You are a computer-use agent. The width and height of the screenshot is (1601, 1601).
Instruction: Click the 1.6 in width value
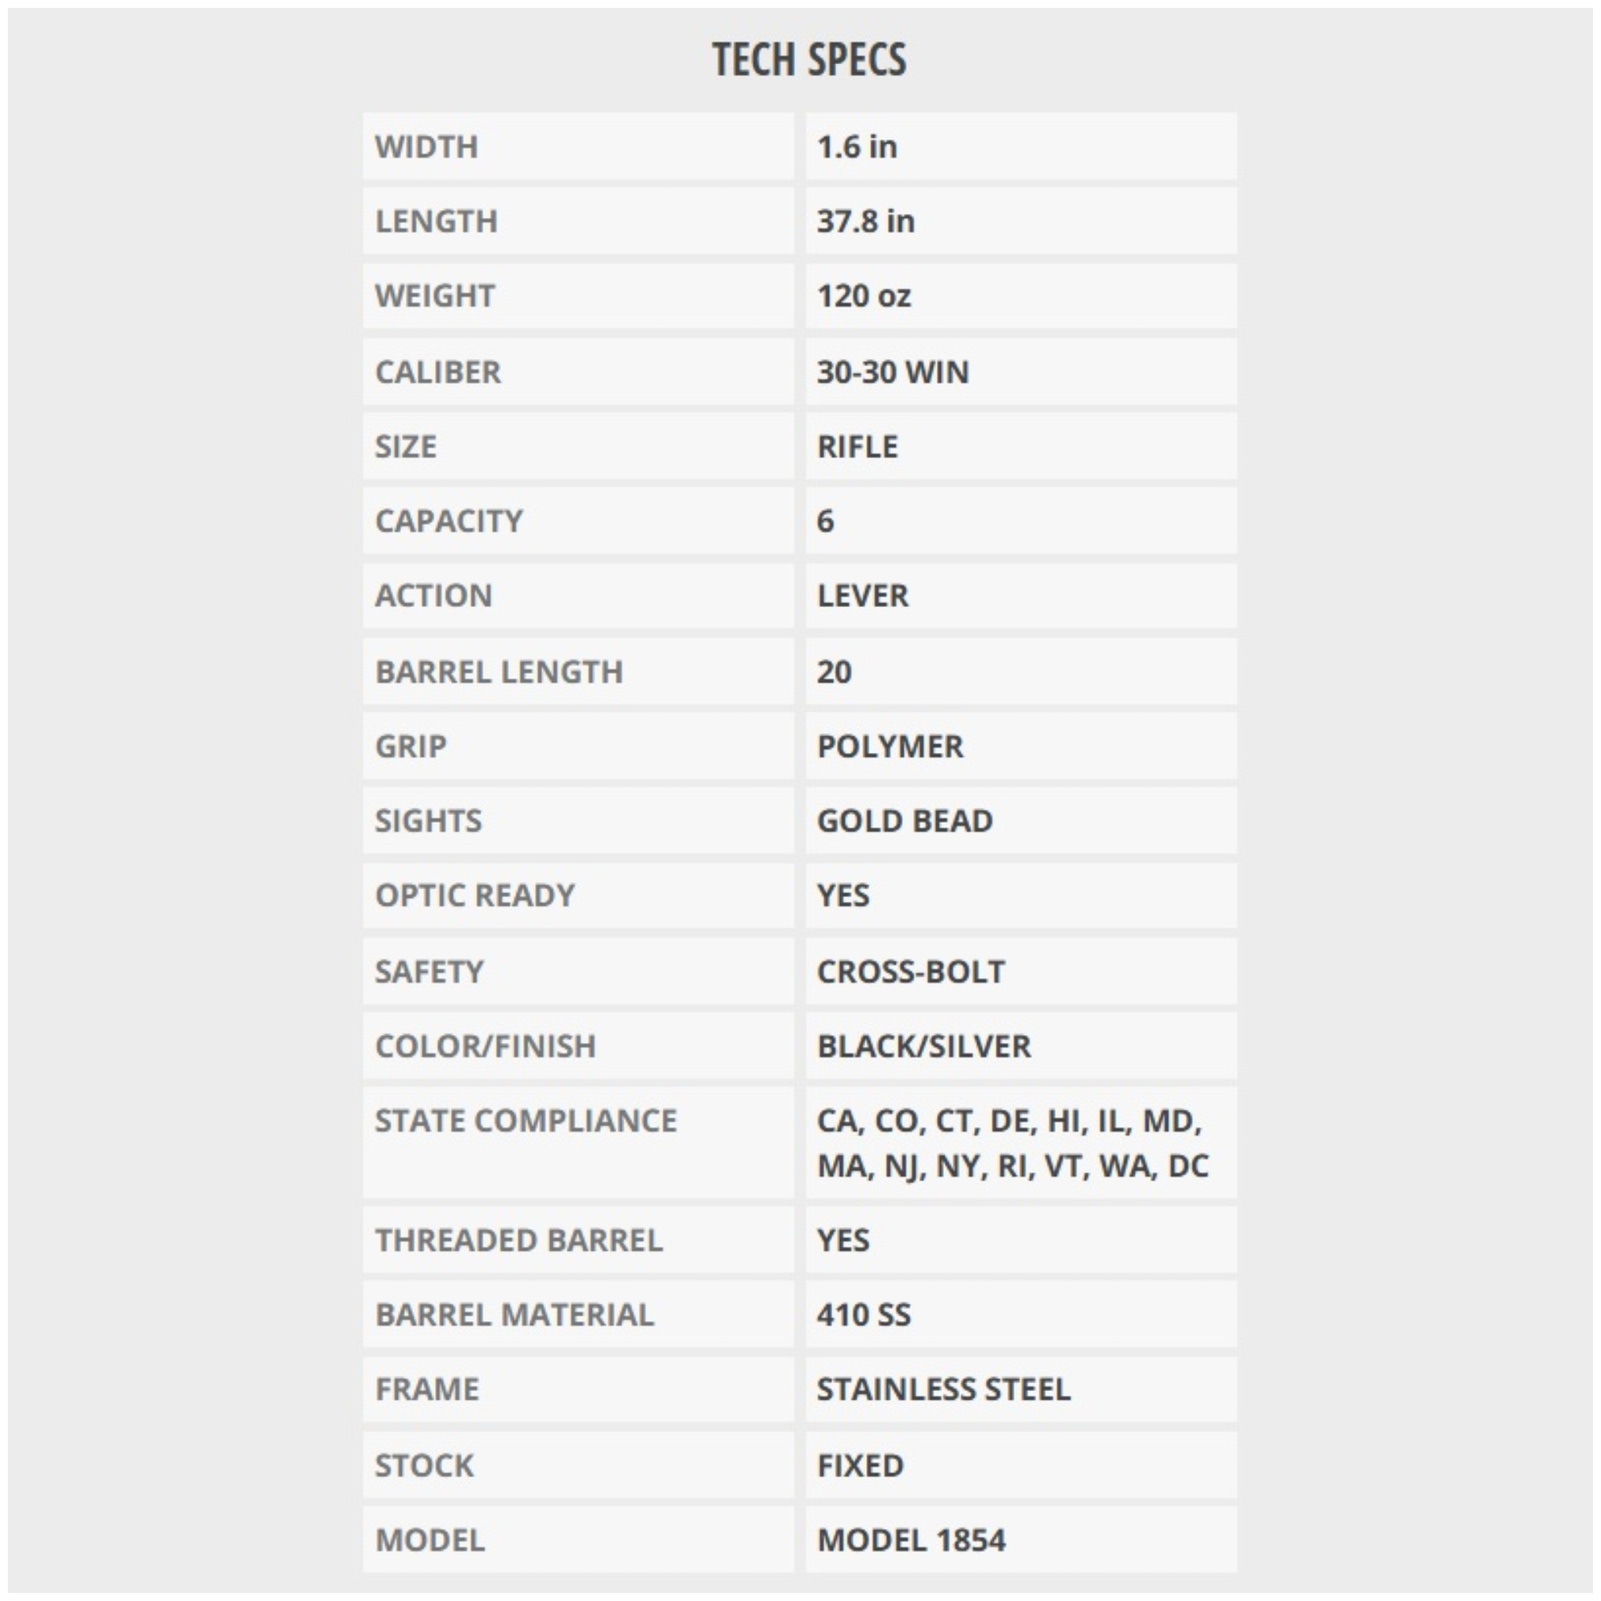point(857,146)
